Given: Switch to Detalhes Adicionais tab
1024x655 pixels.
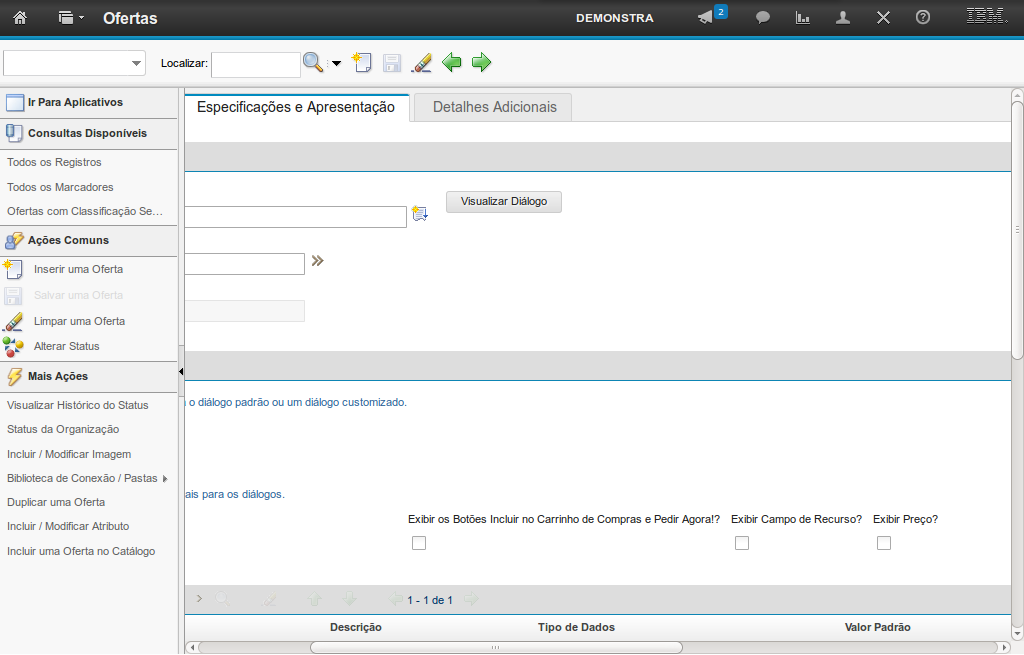Looking at the screenshot, I should click(x=494, y=107).
